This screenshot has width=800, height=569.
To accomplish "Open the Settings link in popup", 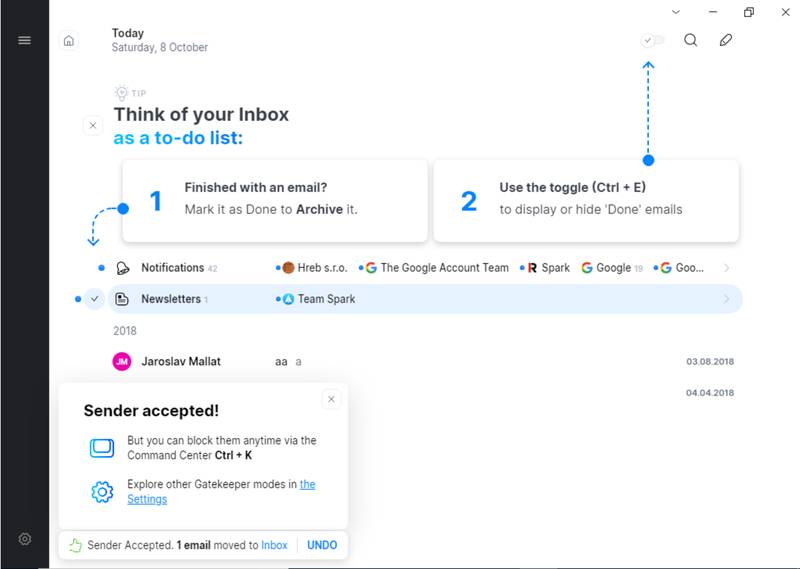I will (x=147, y=499).
